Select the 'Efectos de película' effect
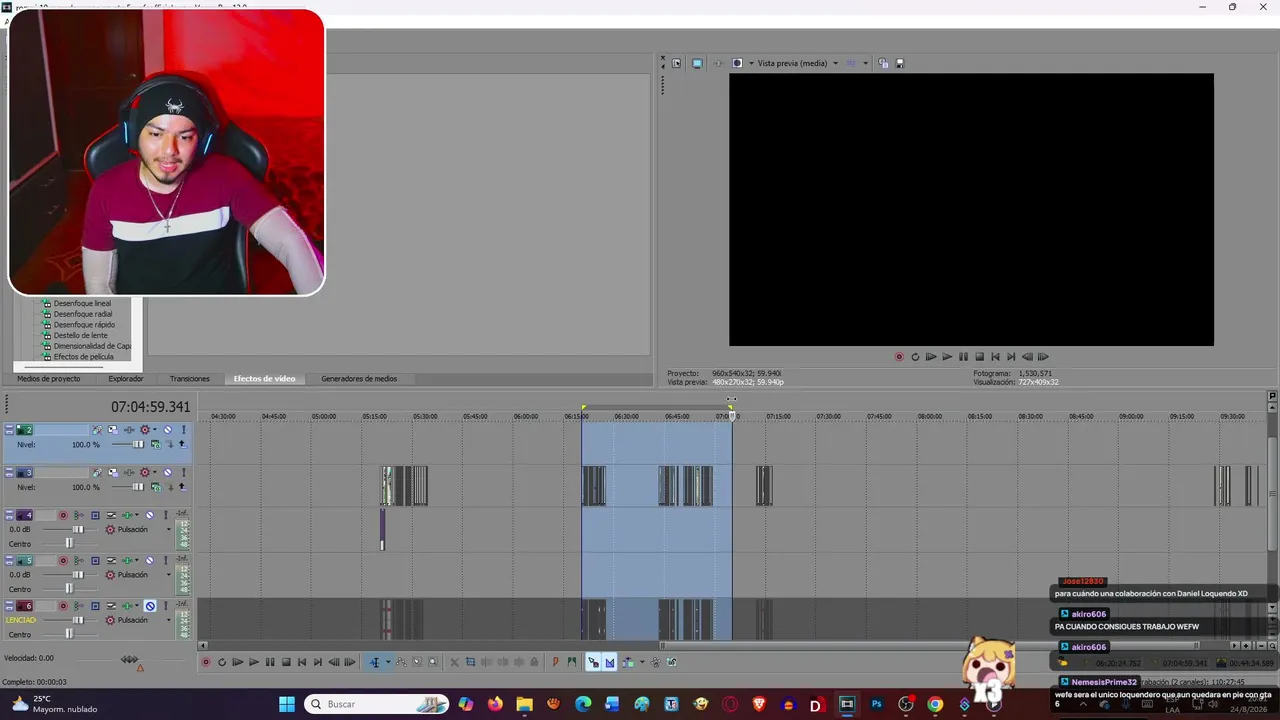The image size is (1280, 720). (x=84, y=357)
